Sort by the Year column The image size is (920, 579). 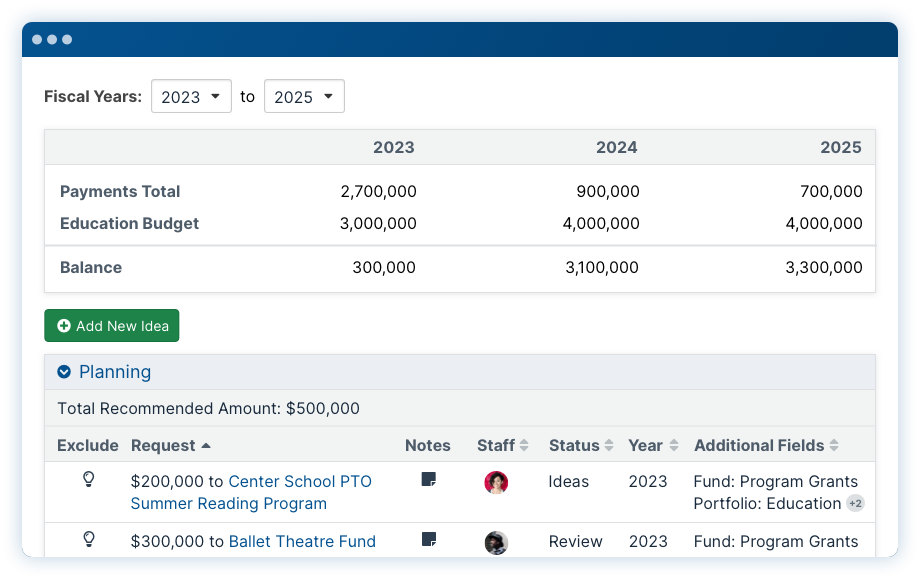tap(653, 445)
